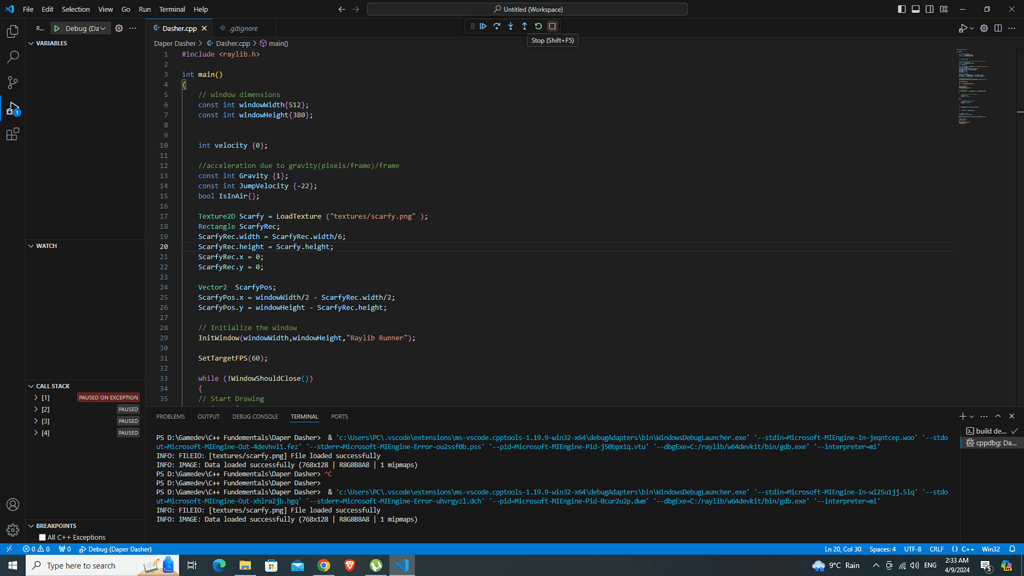Open the Source Control view
The width and height of the screenshot is (1024, 576).
click(13, 83)
